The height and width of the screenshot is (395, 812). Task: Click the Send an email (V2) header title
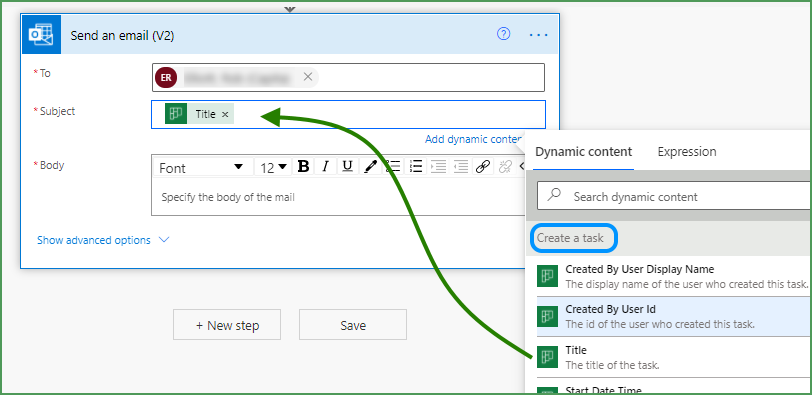click(122, 35)
